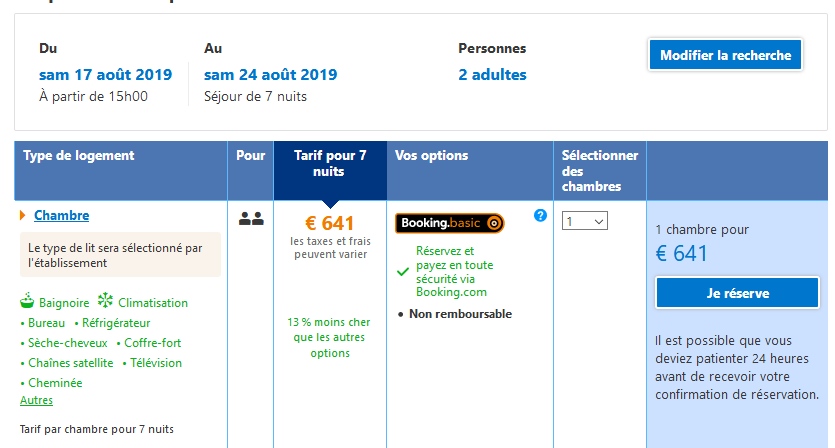
Task: Click the green checkmark beside secure payment
Action: coord(403,272)
